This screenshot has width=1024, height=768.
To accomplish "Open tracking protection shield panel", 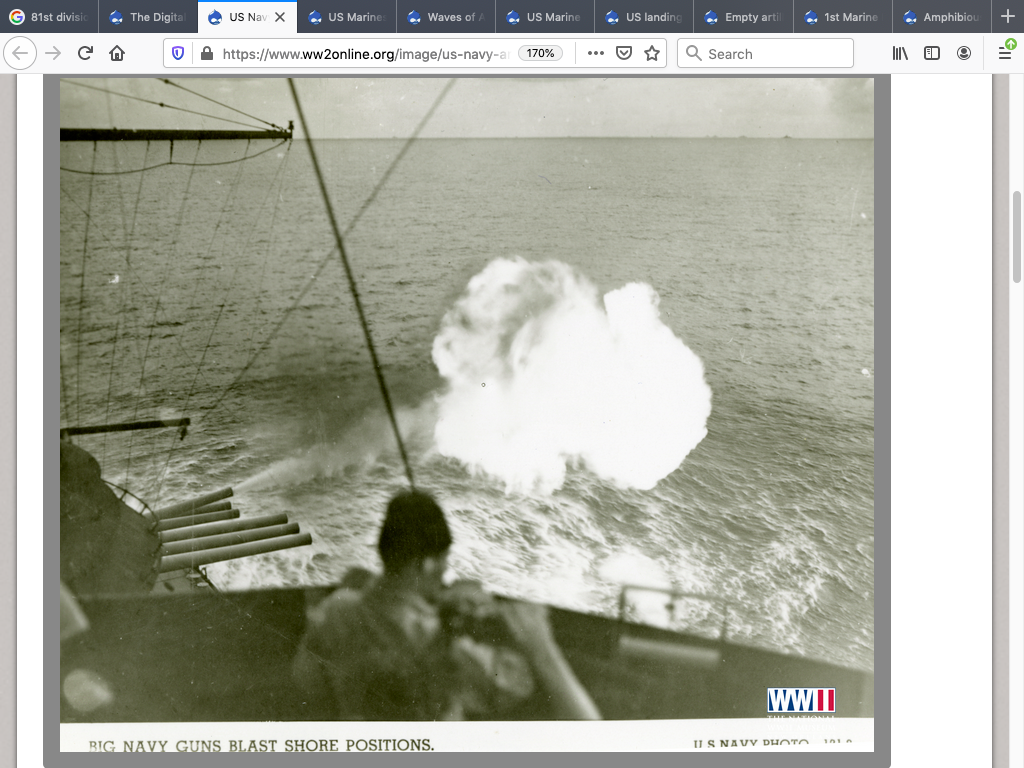I will [x=179, y=53].
